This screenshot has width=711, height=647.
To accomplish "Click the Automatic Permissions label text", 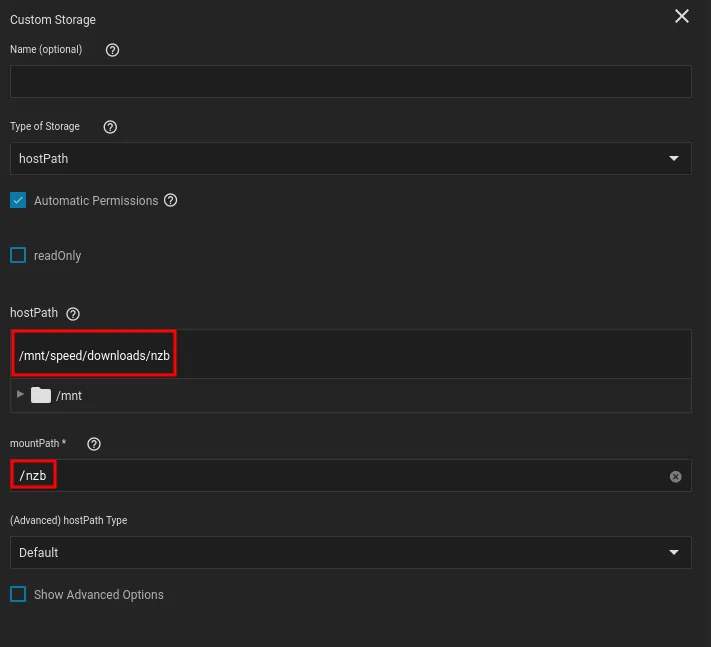I will [96, 201].
